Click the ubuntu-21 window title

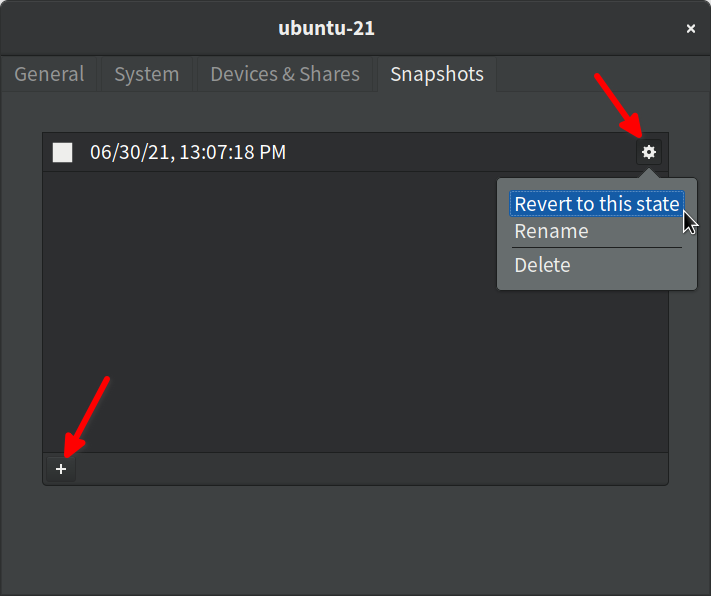326,28
